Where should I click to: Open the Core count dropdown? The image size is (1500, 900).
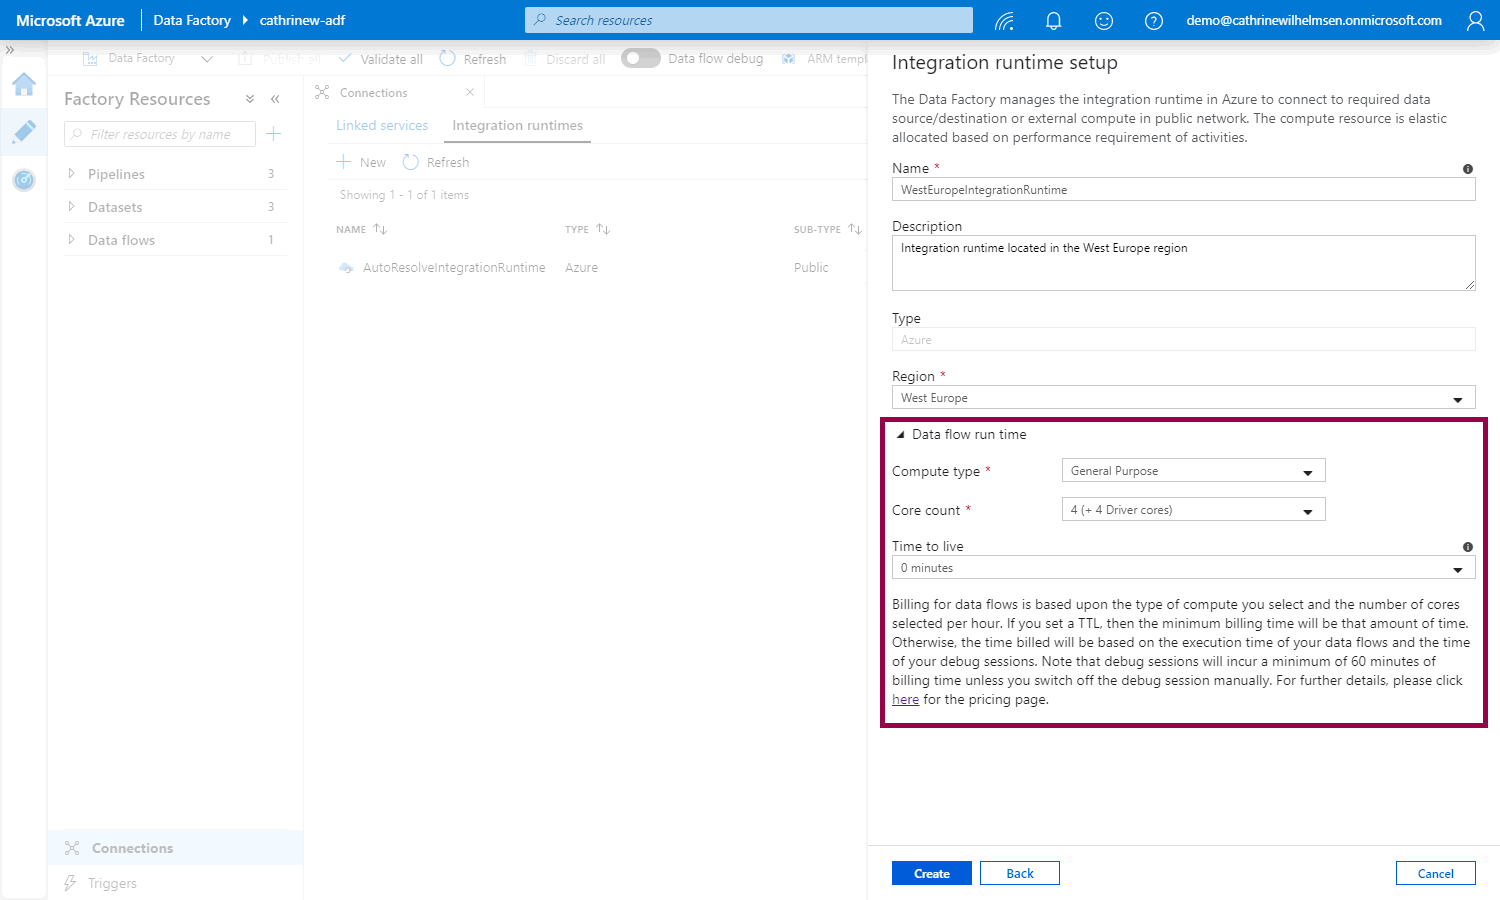click(1193, 510)
